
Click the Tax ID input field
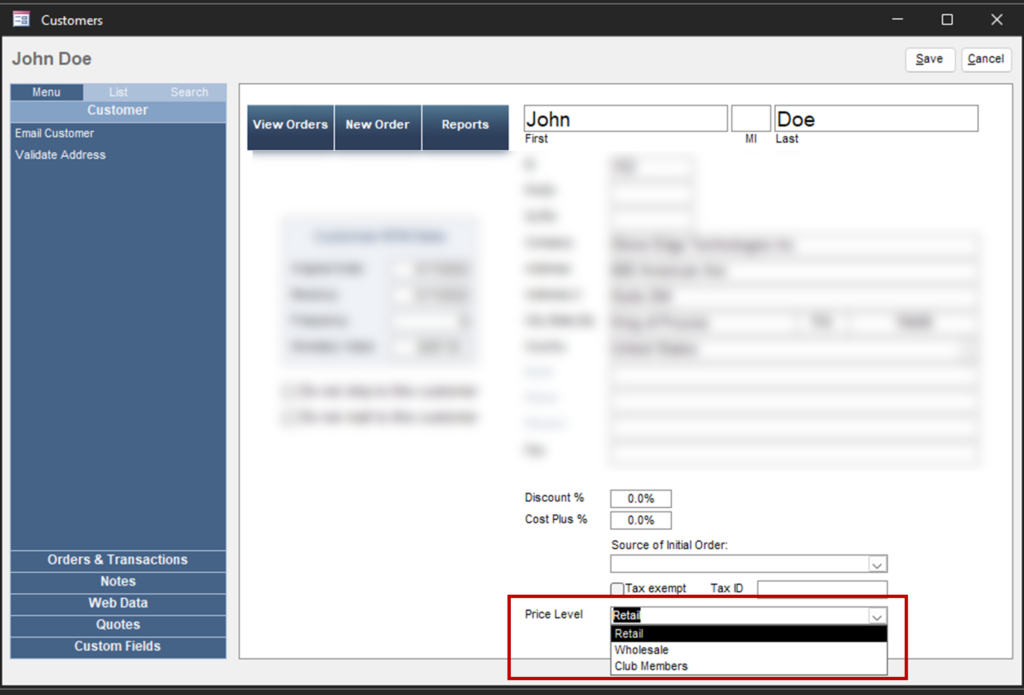(821, 589)
